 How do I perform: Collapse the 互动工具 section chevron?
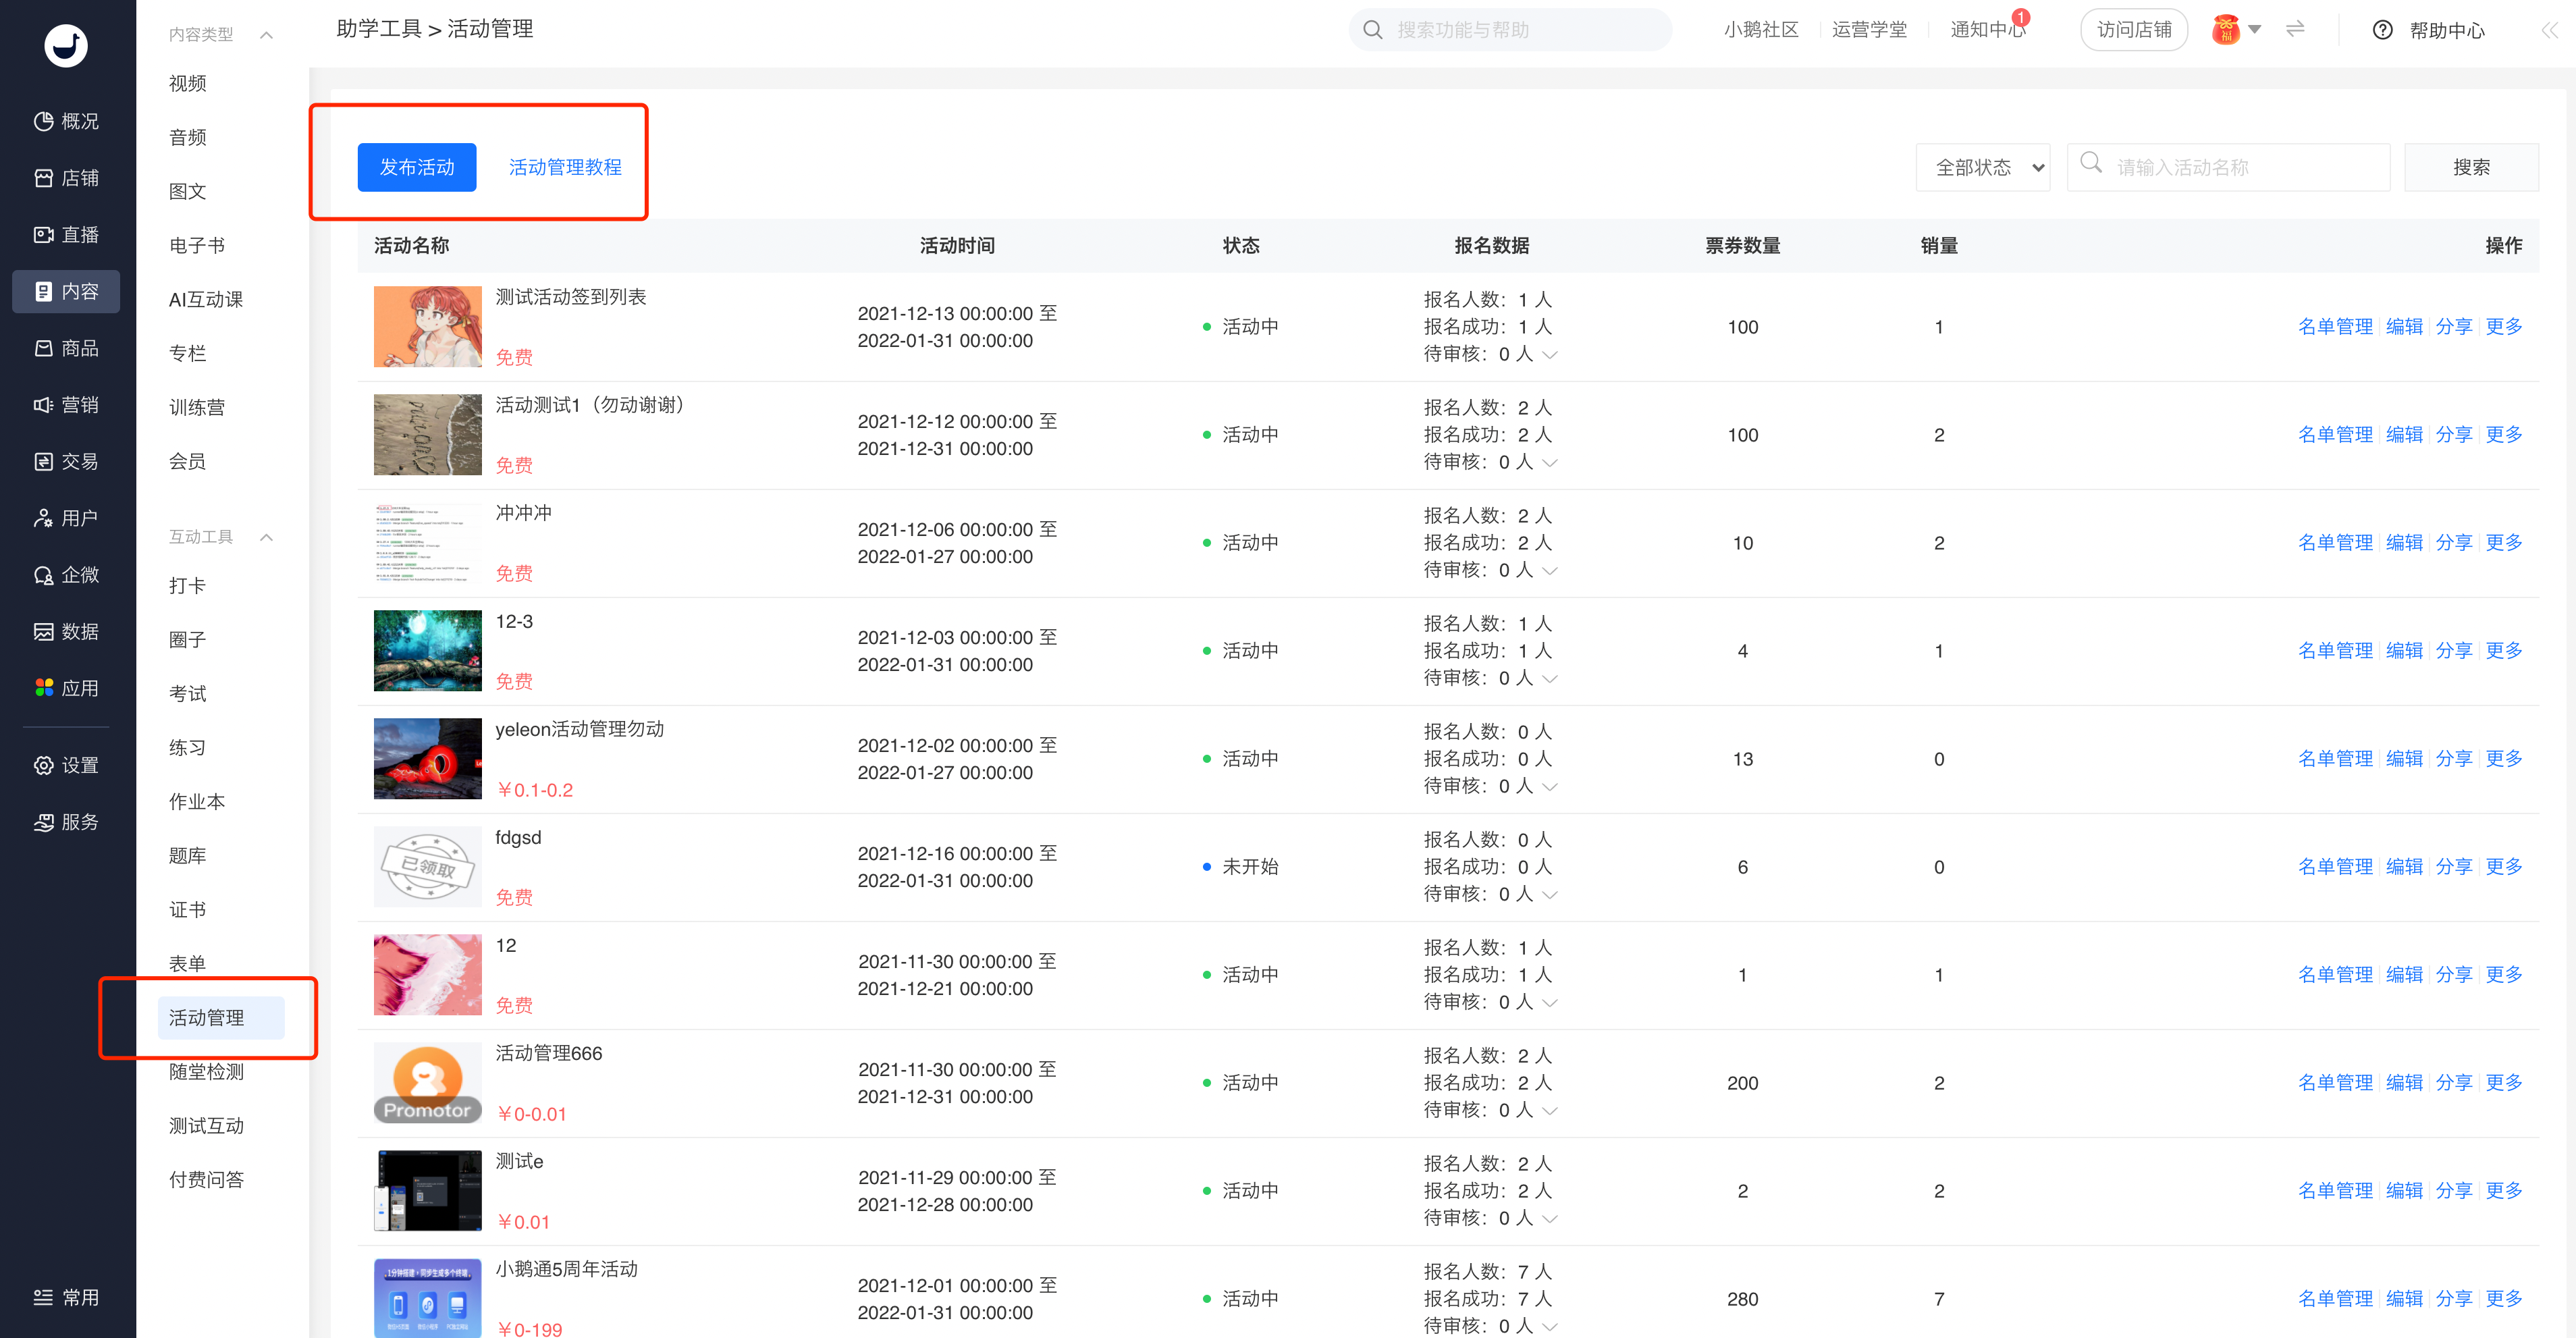[x=267, y=537]
